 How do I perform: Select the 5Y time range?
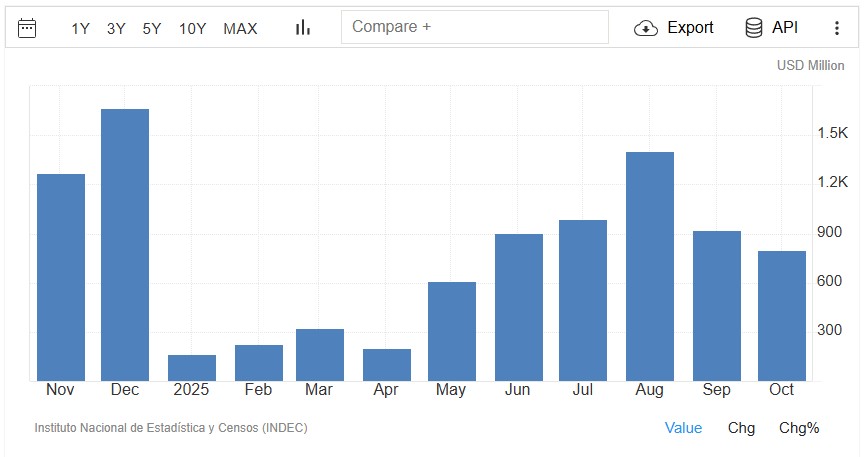(152, 29)
